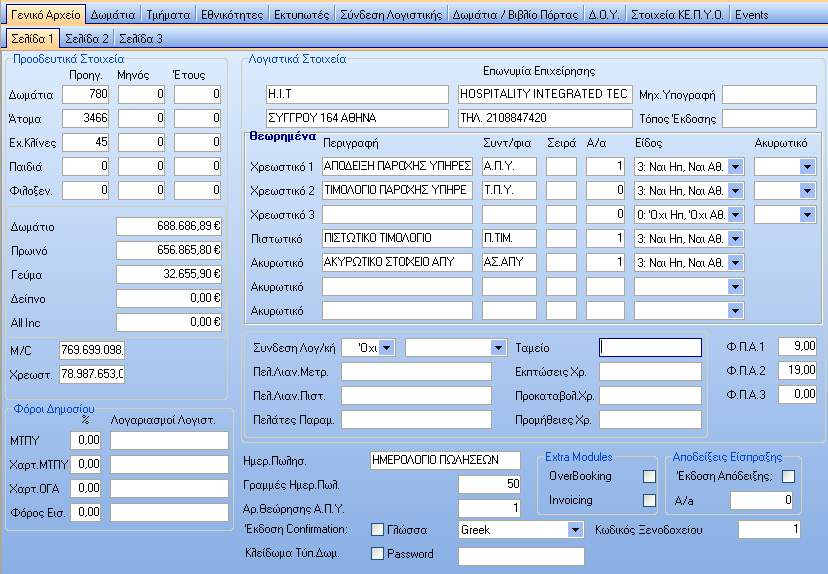Click the Φ.Π.Α.1 field showing 9,00
Screen dimensions: 828x574
798,346
